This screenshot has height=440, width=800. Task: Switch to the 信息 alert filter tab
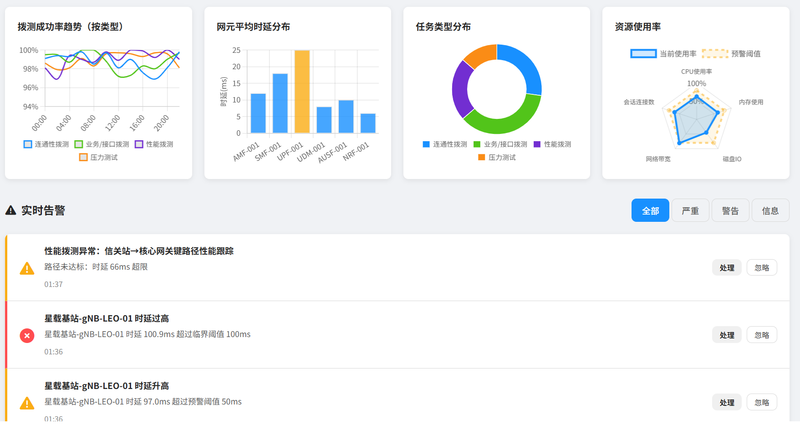pyautogui.click(x=770, y=210)
